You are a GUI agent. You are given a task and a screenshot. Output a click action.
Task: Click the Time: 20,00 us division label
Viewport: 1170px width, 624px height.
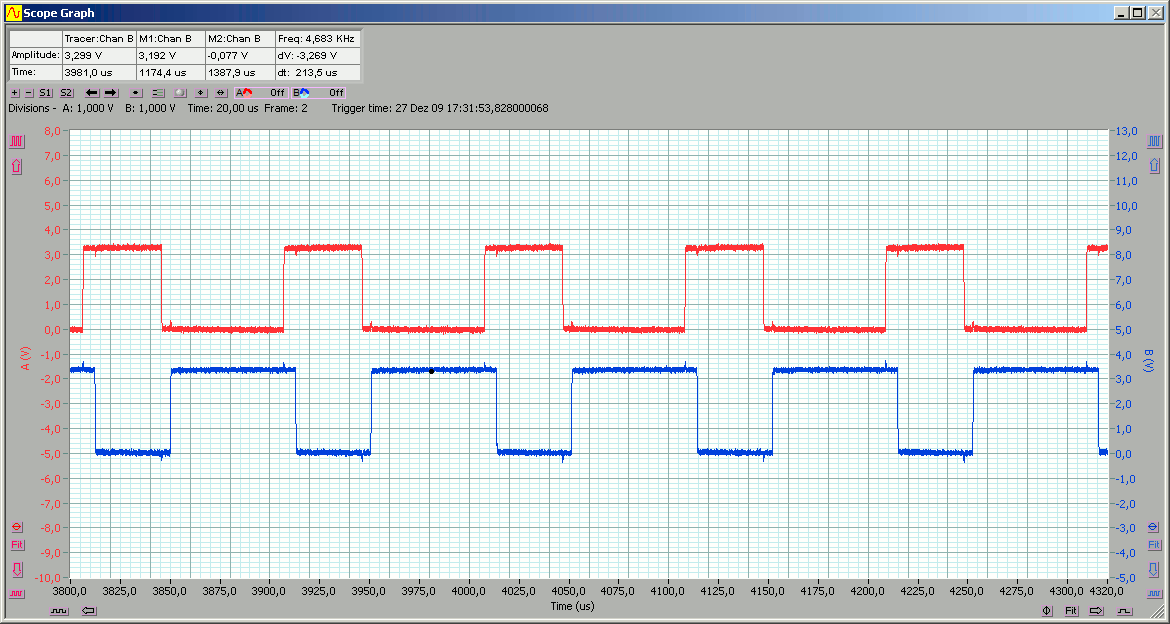(x=223, y=108)
